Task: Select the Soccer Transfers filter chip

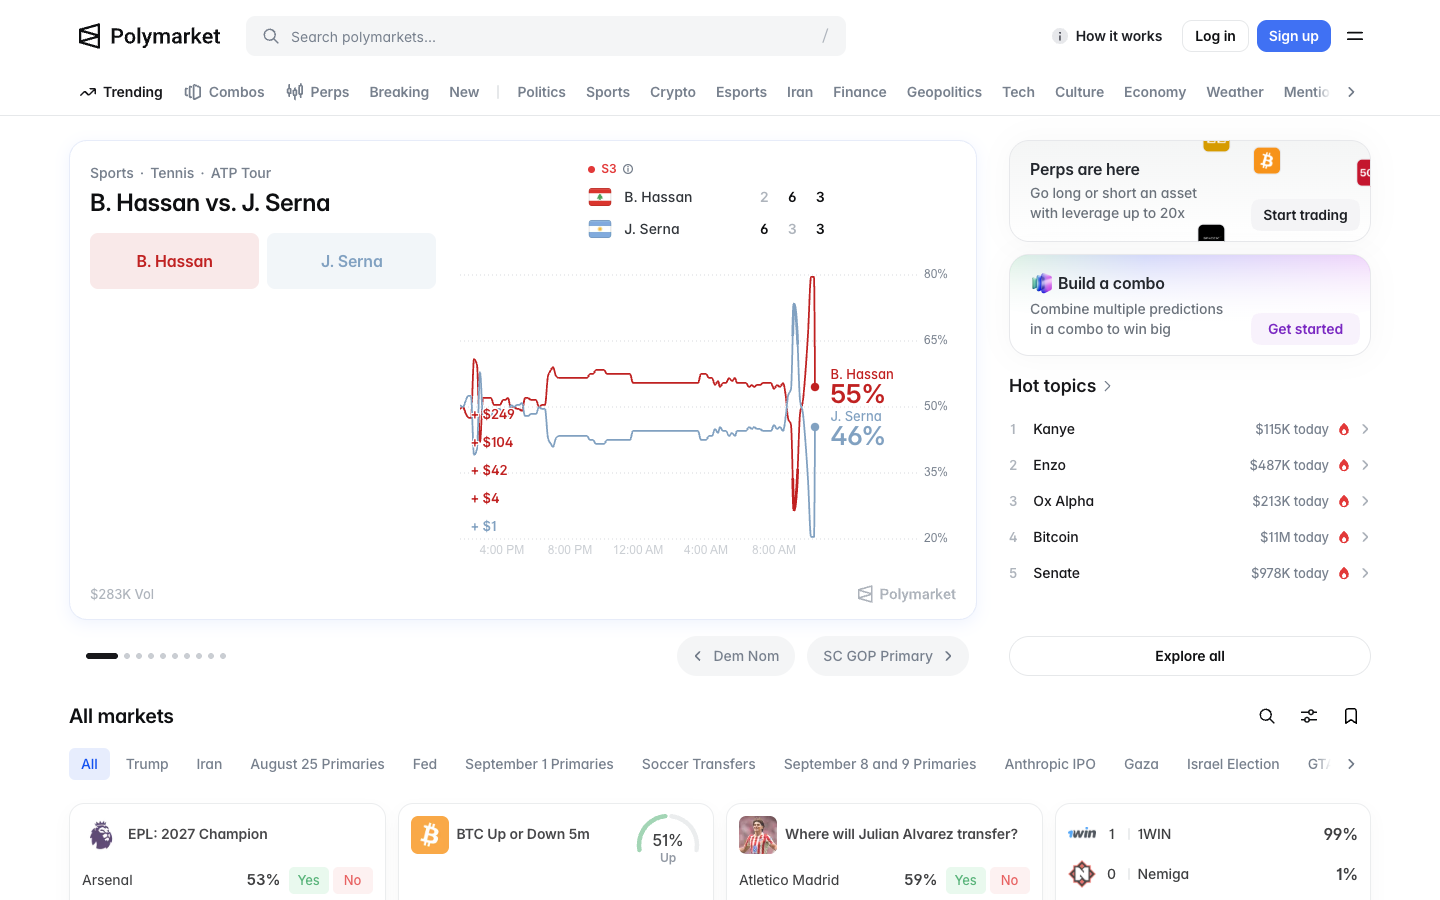Action: tap(699, 764)
